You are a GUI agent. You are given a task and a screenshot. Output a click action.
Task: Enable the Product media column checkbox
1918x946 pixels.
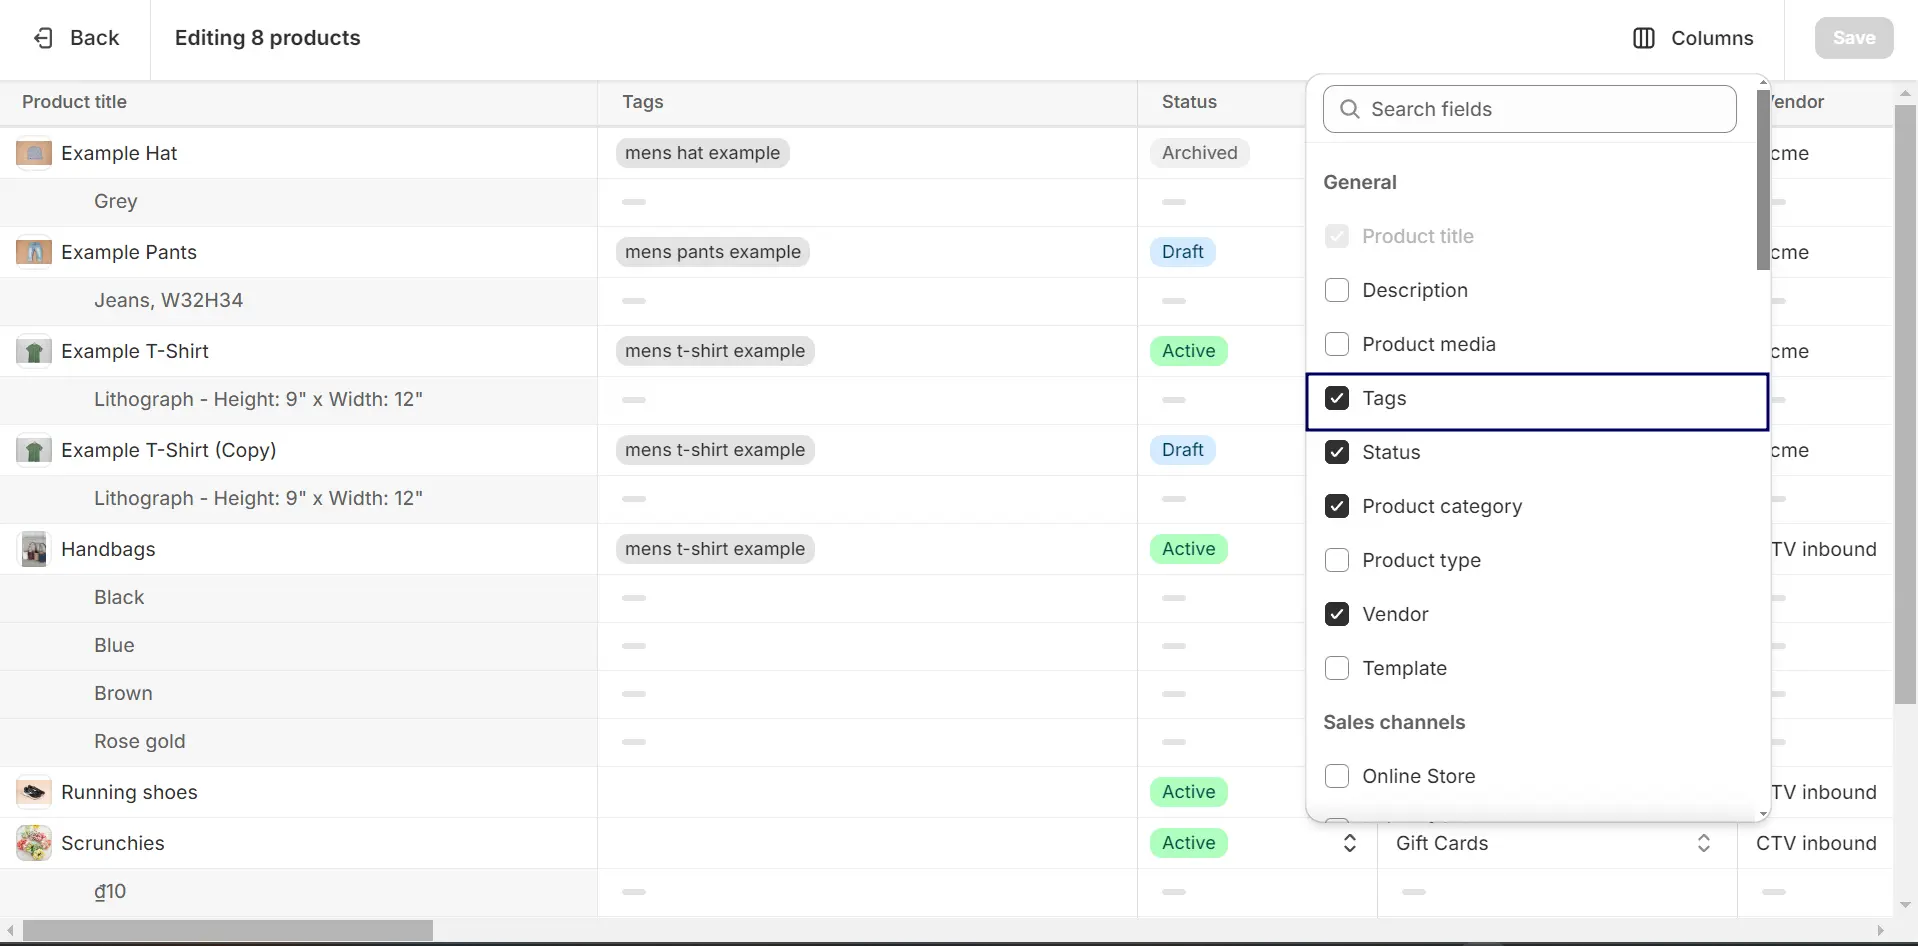pos(1336,344)
